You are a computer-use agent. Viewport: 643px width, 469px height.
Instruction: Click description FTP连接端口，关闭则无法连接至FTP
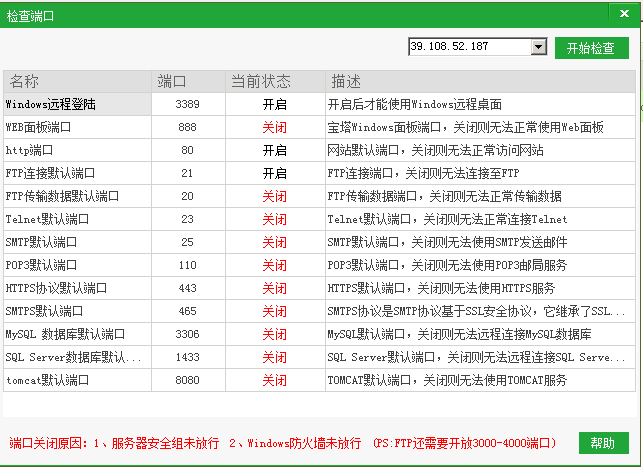point(424,173)
